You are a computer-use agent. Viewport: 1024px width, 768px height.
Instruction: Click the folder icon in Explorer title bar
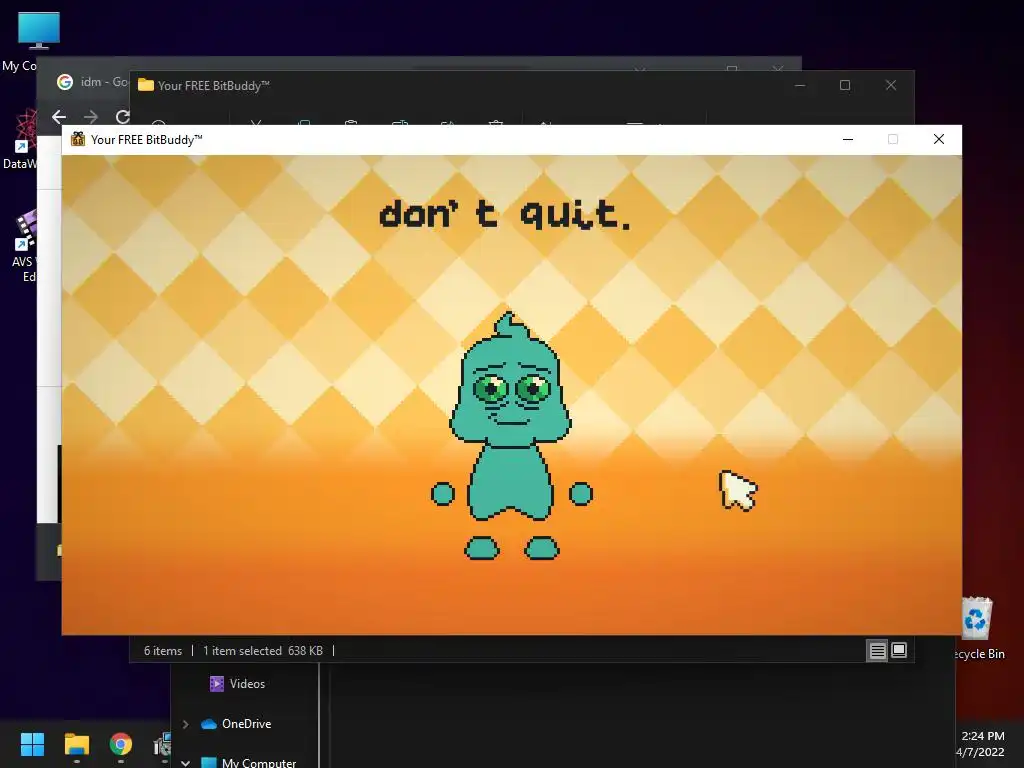coord(146,85)
